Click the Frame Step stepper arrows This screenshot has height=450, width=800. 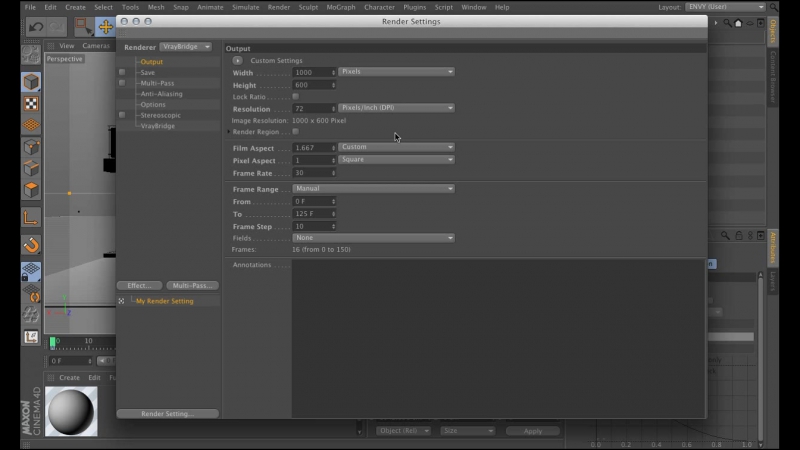(333, 227)
